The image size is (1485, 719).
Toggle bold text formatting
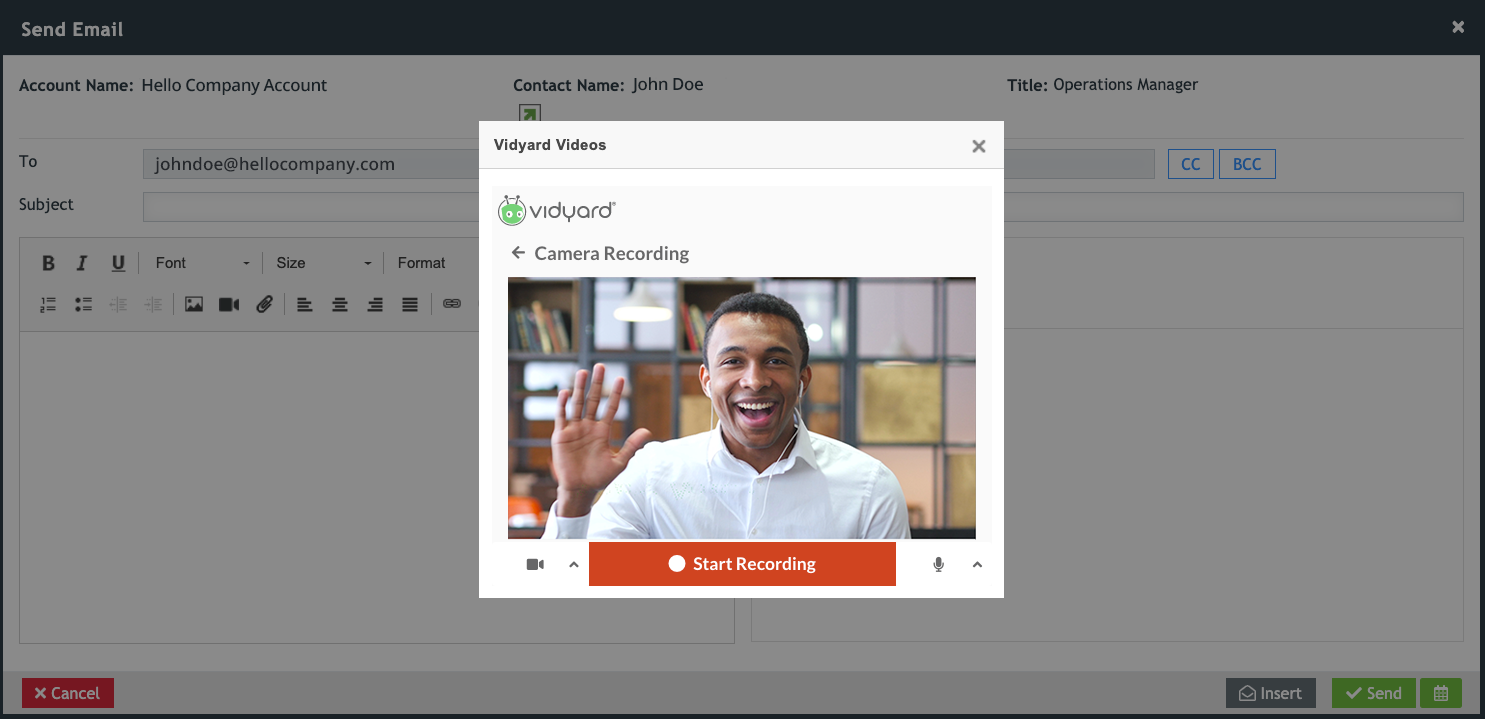click(48, 262)
